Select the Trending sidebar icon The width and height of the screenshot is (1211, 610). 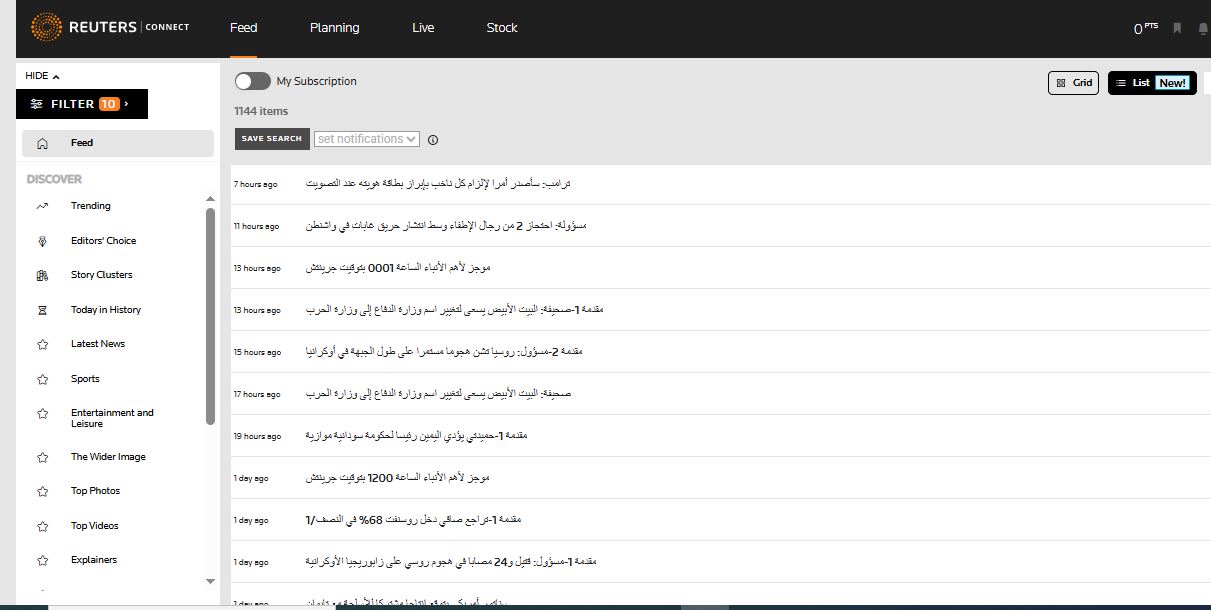[42, 205]
